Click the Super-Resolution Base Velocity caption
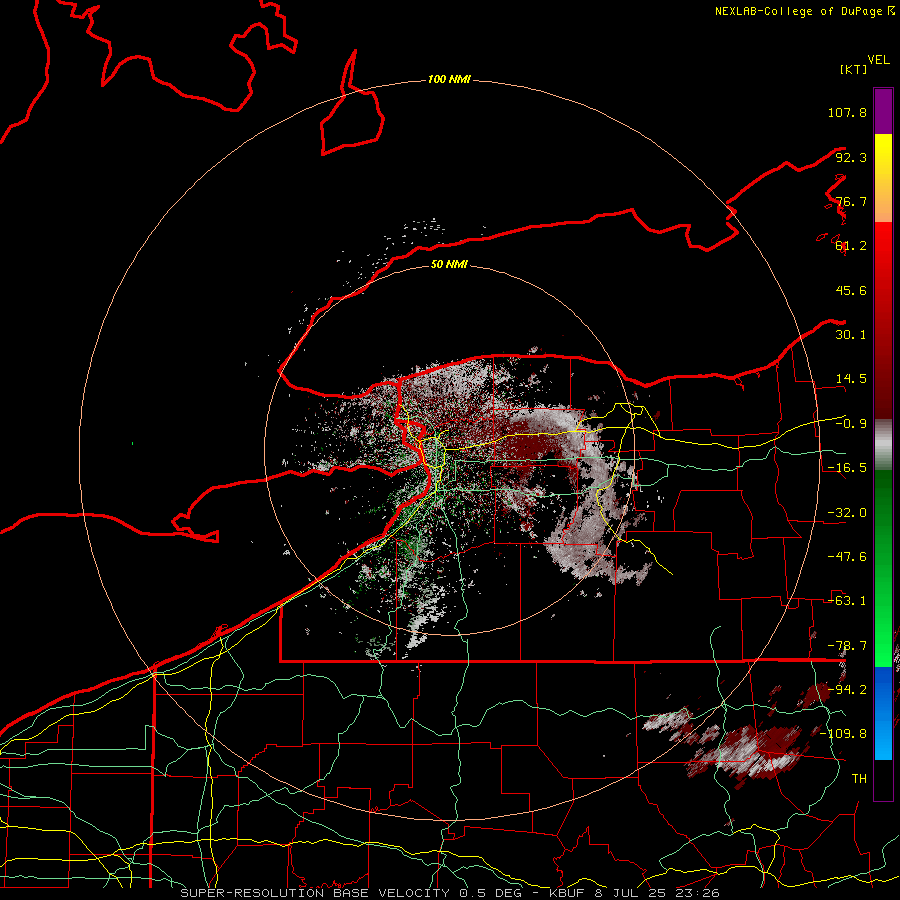 (x=449, y=893)
